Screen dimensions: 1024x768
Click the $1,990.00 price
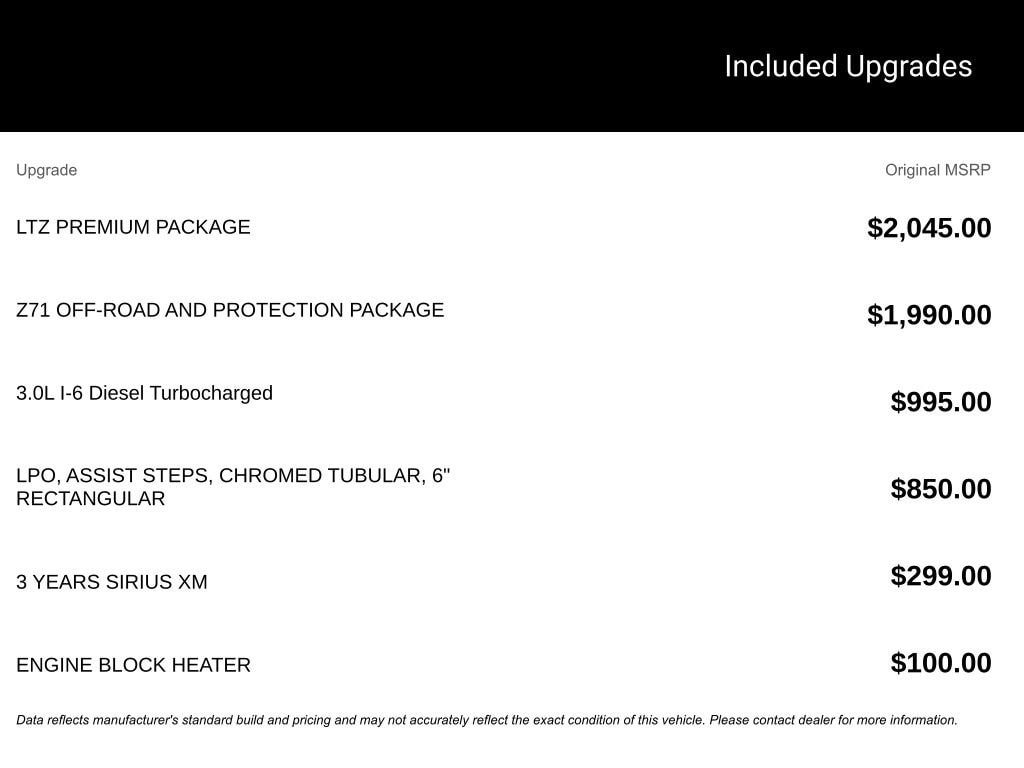coord(929,315)
